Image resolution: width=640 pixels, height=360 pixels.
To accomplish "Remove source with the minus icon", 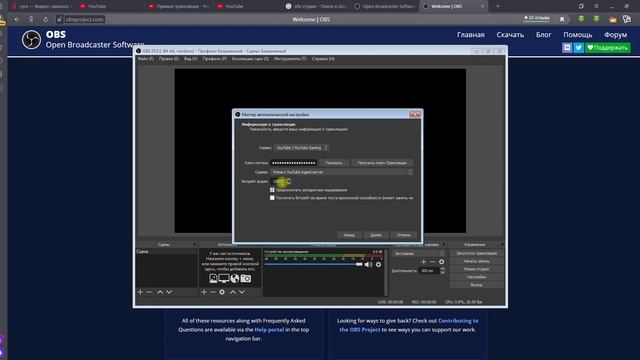I will click(x=213, y=292).
